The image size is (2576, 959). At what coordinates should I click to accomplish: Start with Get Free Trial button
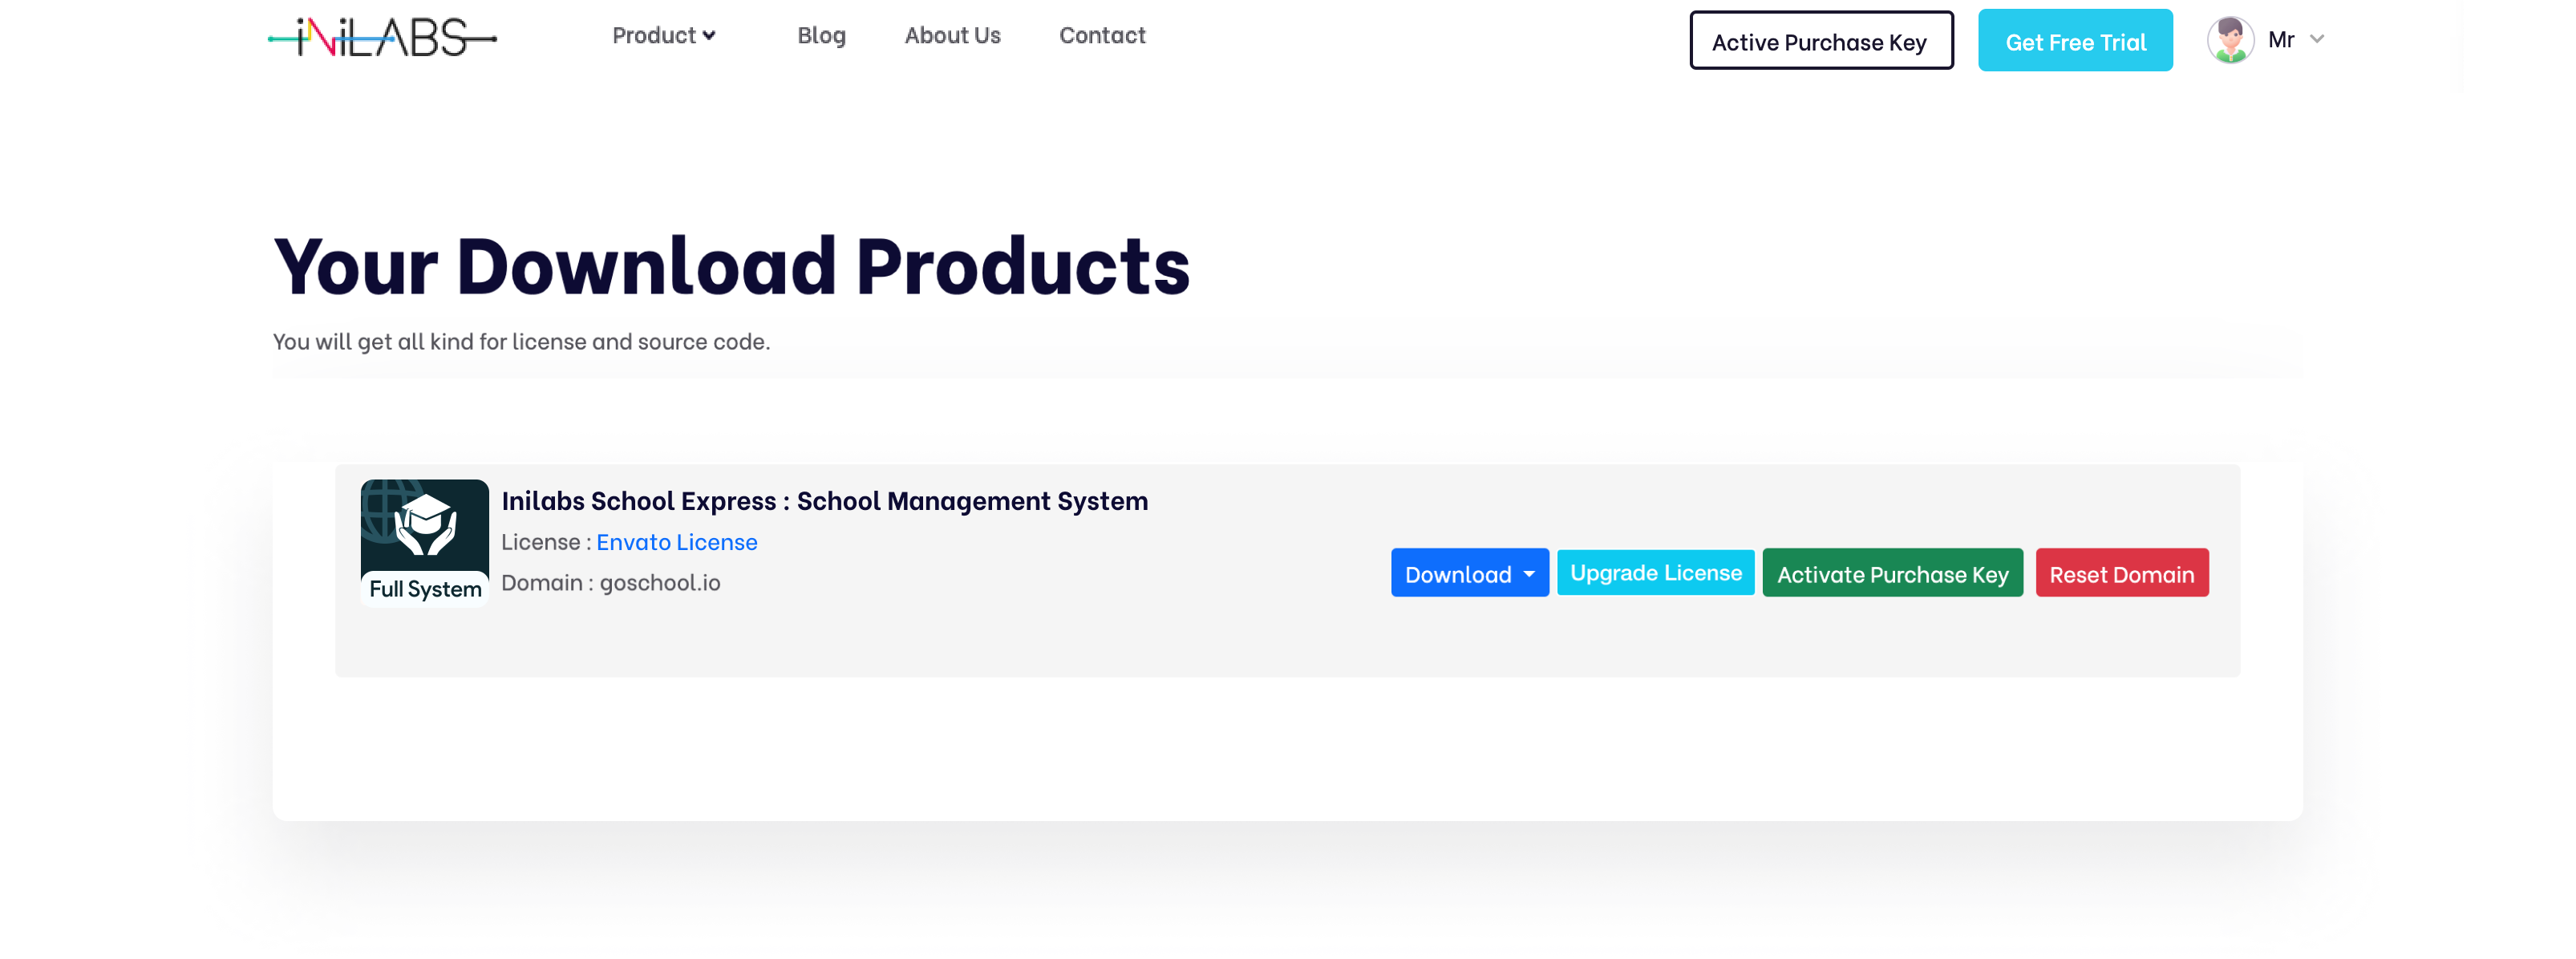(x=2075, y=40)
